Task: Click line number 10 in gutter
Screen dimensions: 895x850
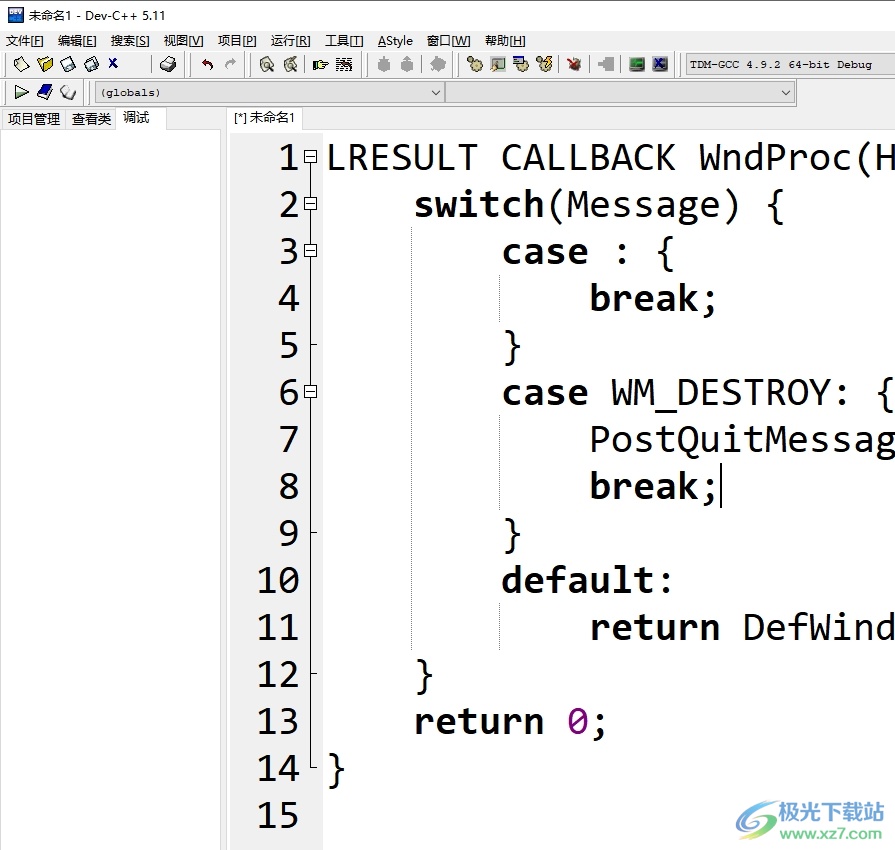Action: tap(277, 580)
